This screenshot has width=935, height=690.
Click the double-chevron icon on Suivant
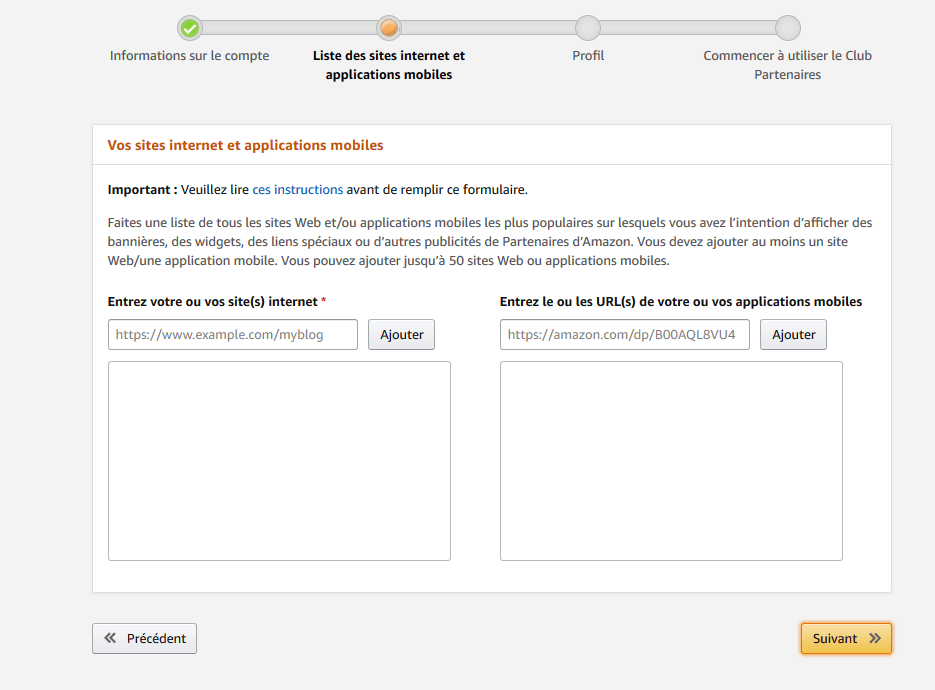coord(875,638)
